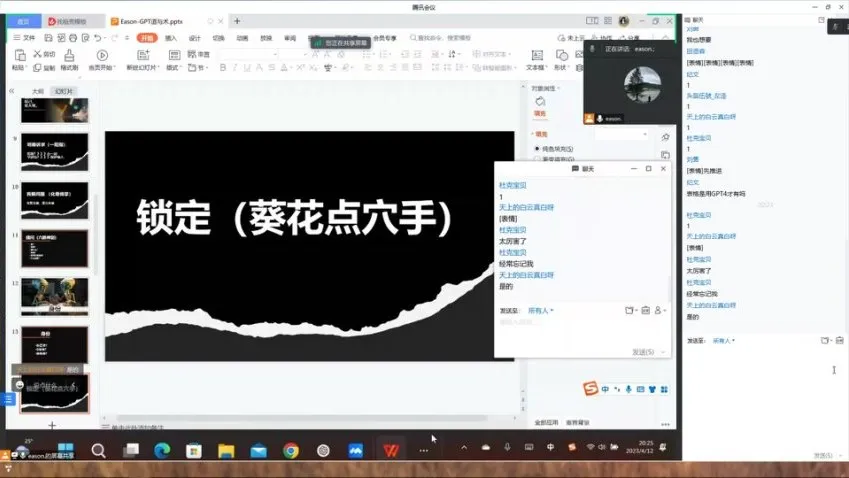Toggle the microphone icon in system tray
This screenshot has width=849, height=478.
coord(508,447)
